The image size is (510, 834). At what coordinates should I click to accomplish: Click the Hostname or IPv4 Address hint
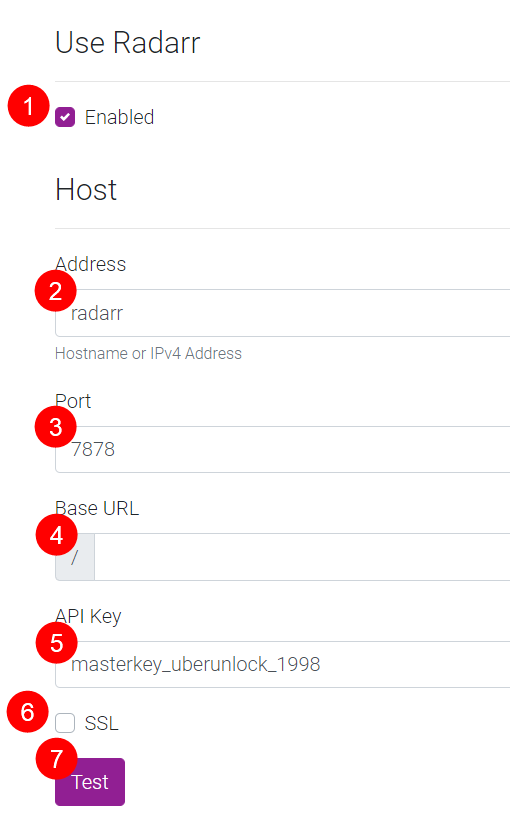click(148, 354)
